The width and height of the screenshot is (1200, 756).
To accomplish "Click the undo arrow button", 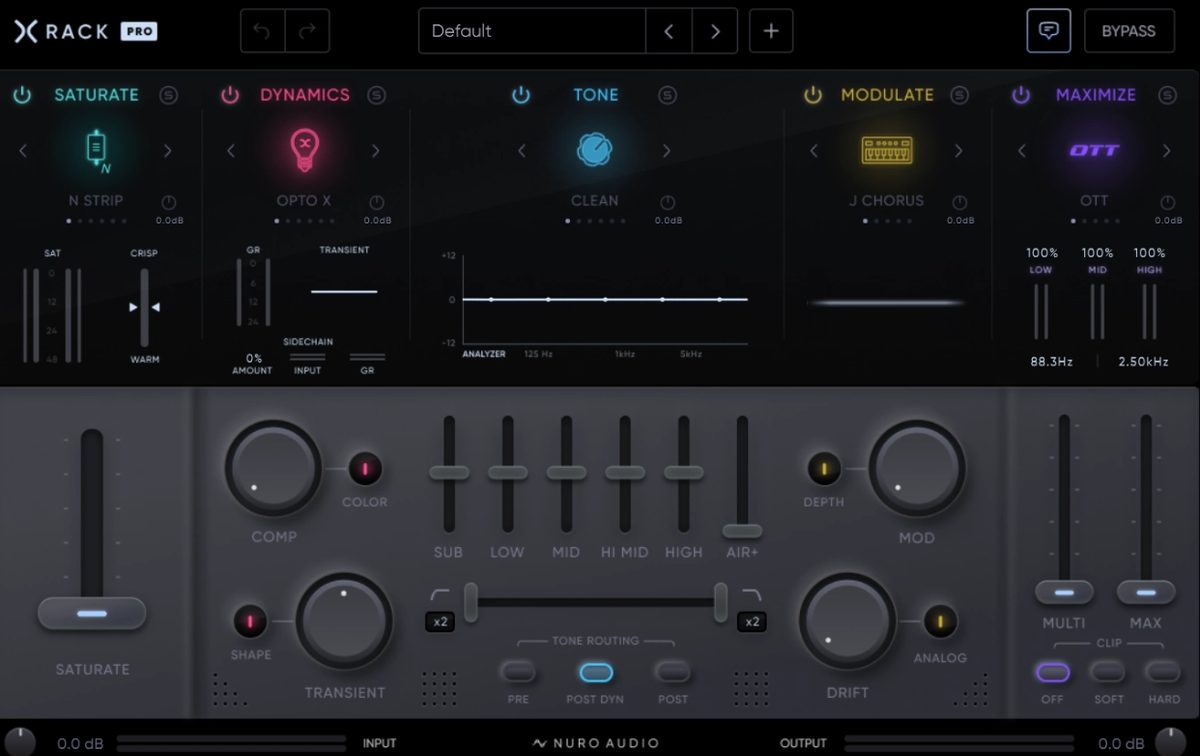I will click(x=262, y=31).
